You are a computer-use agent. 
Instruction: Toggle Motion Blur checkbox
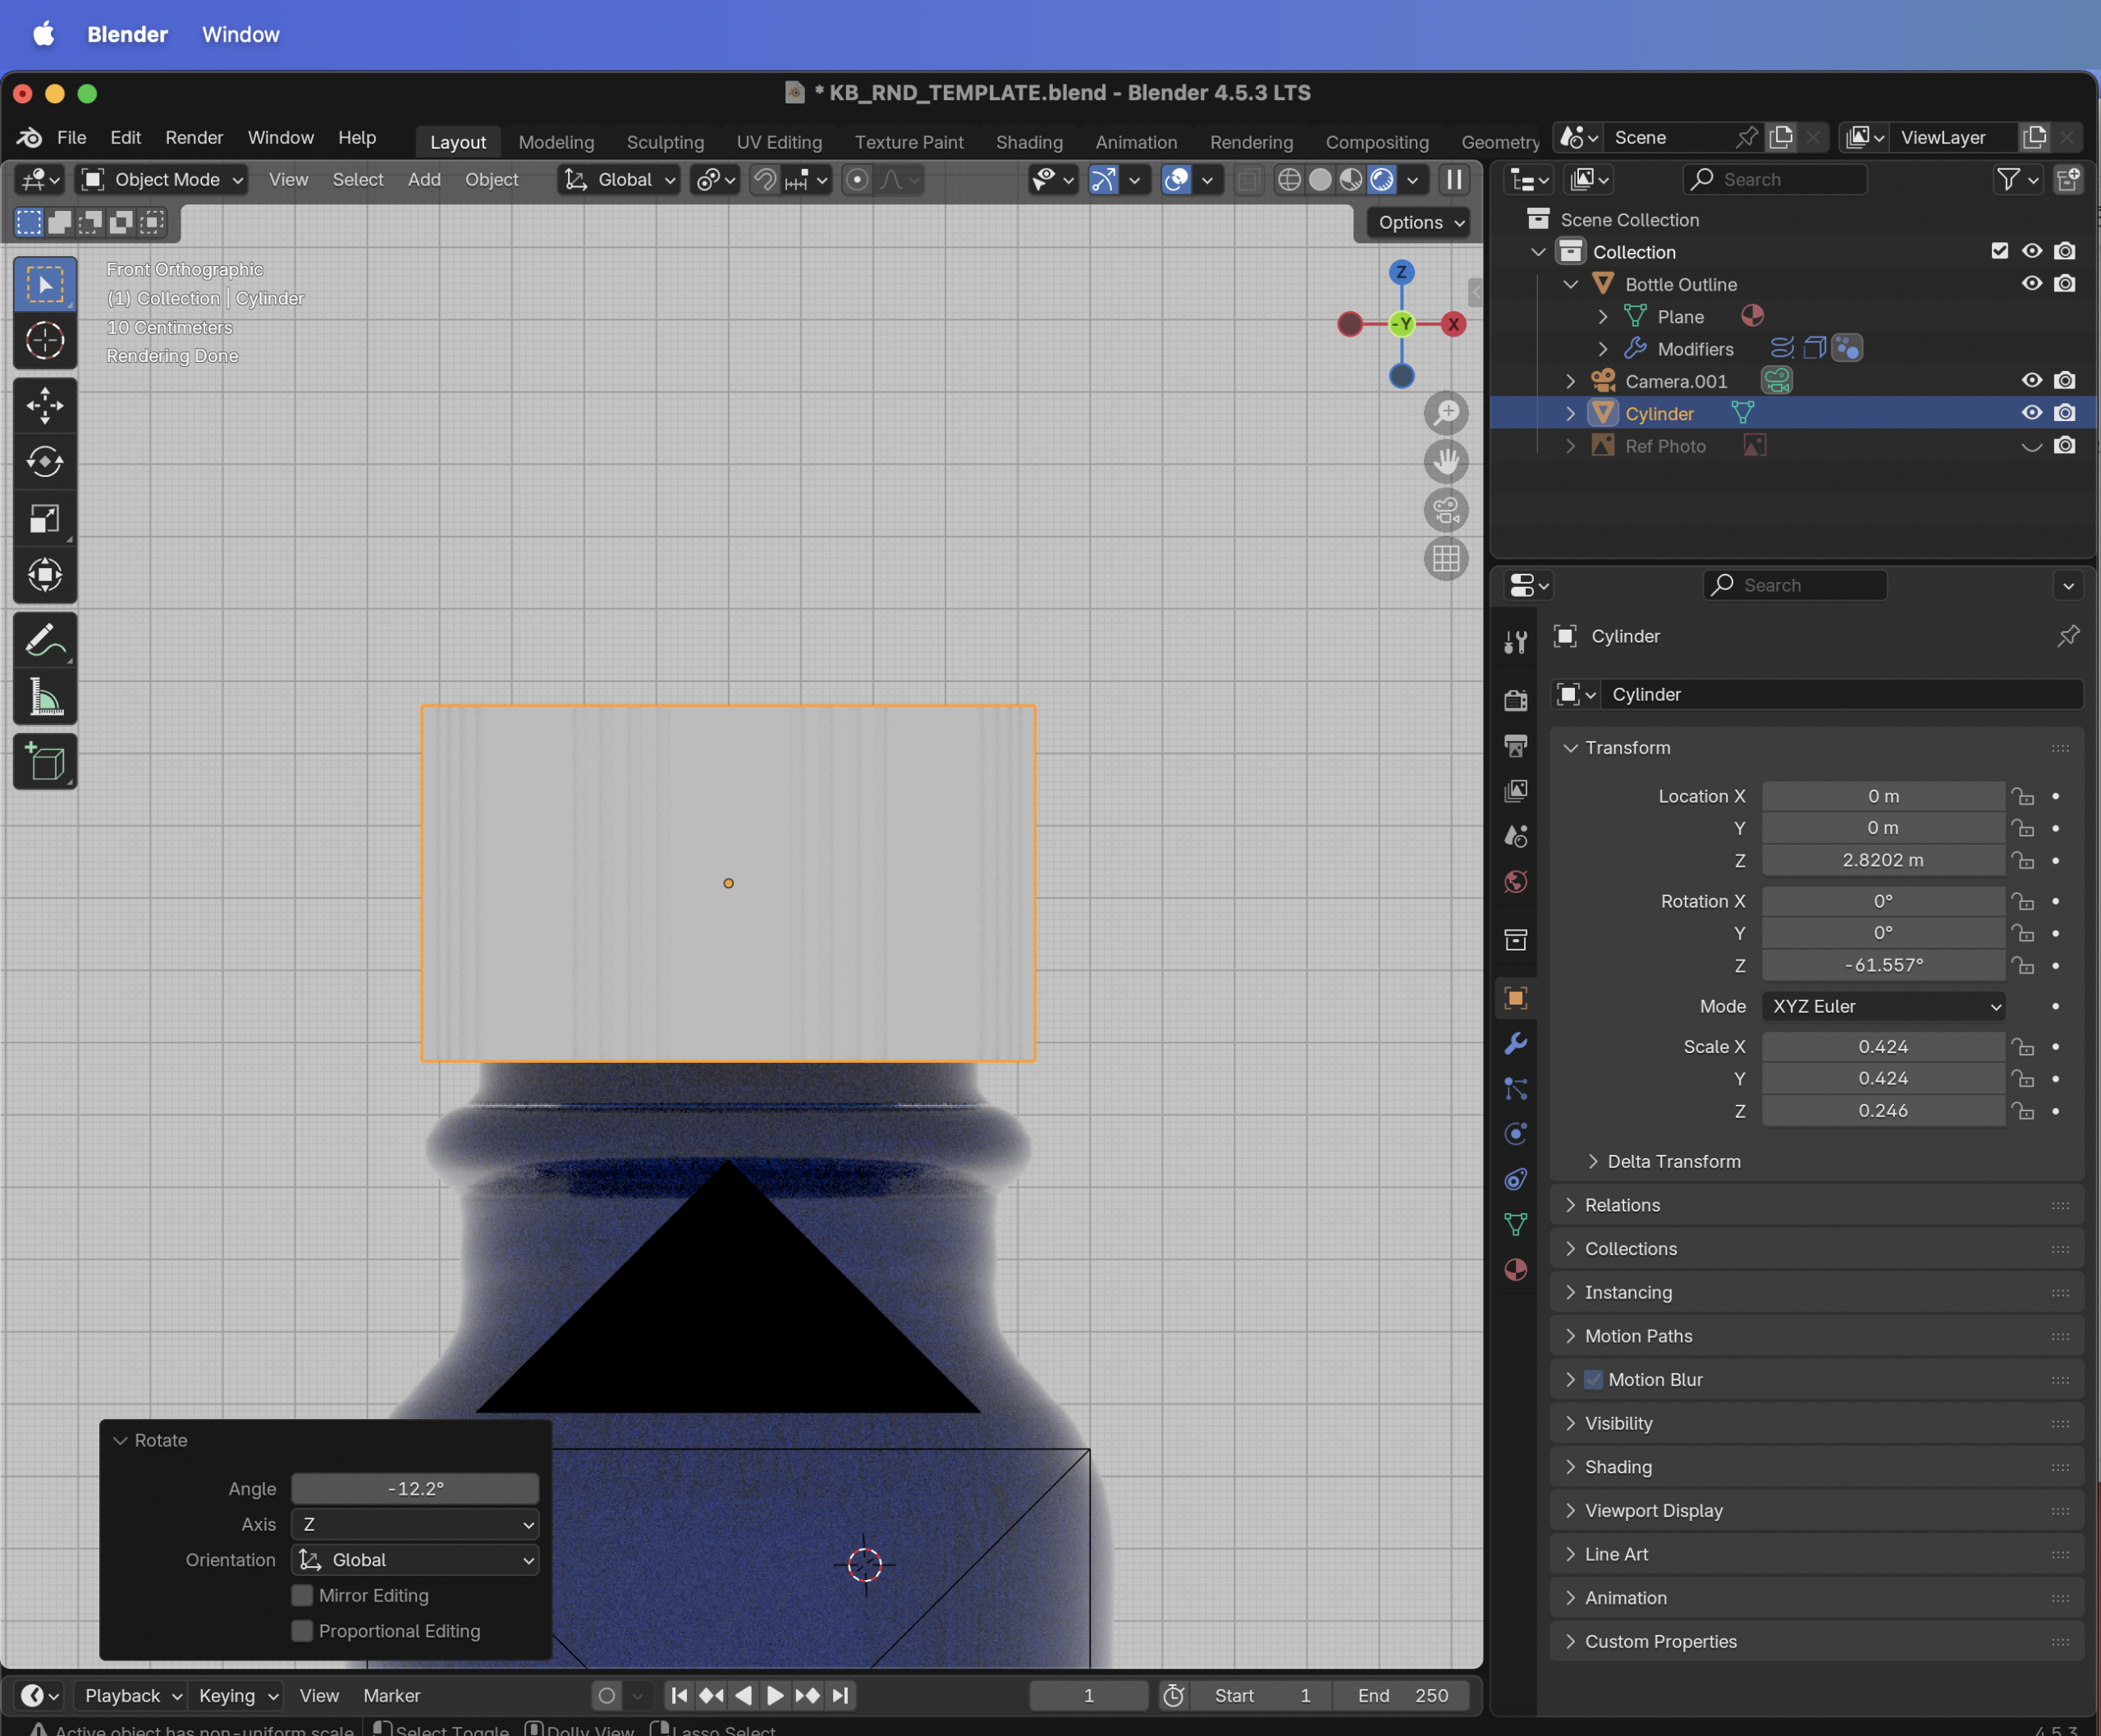click(1594, 1380)
